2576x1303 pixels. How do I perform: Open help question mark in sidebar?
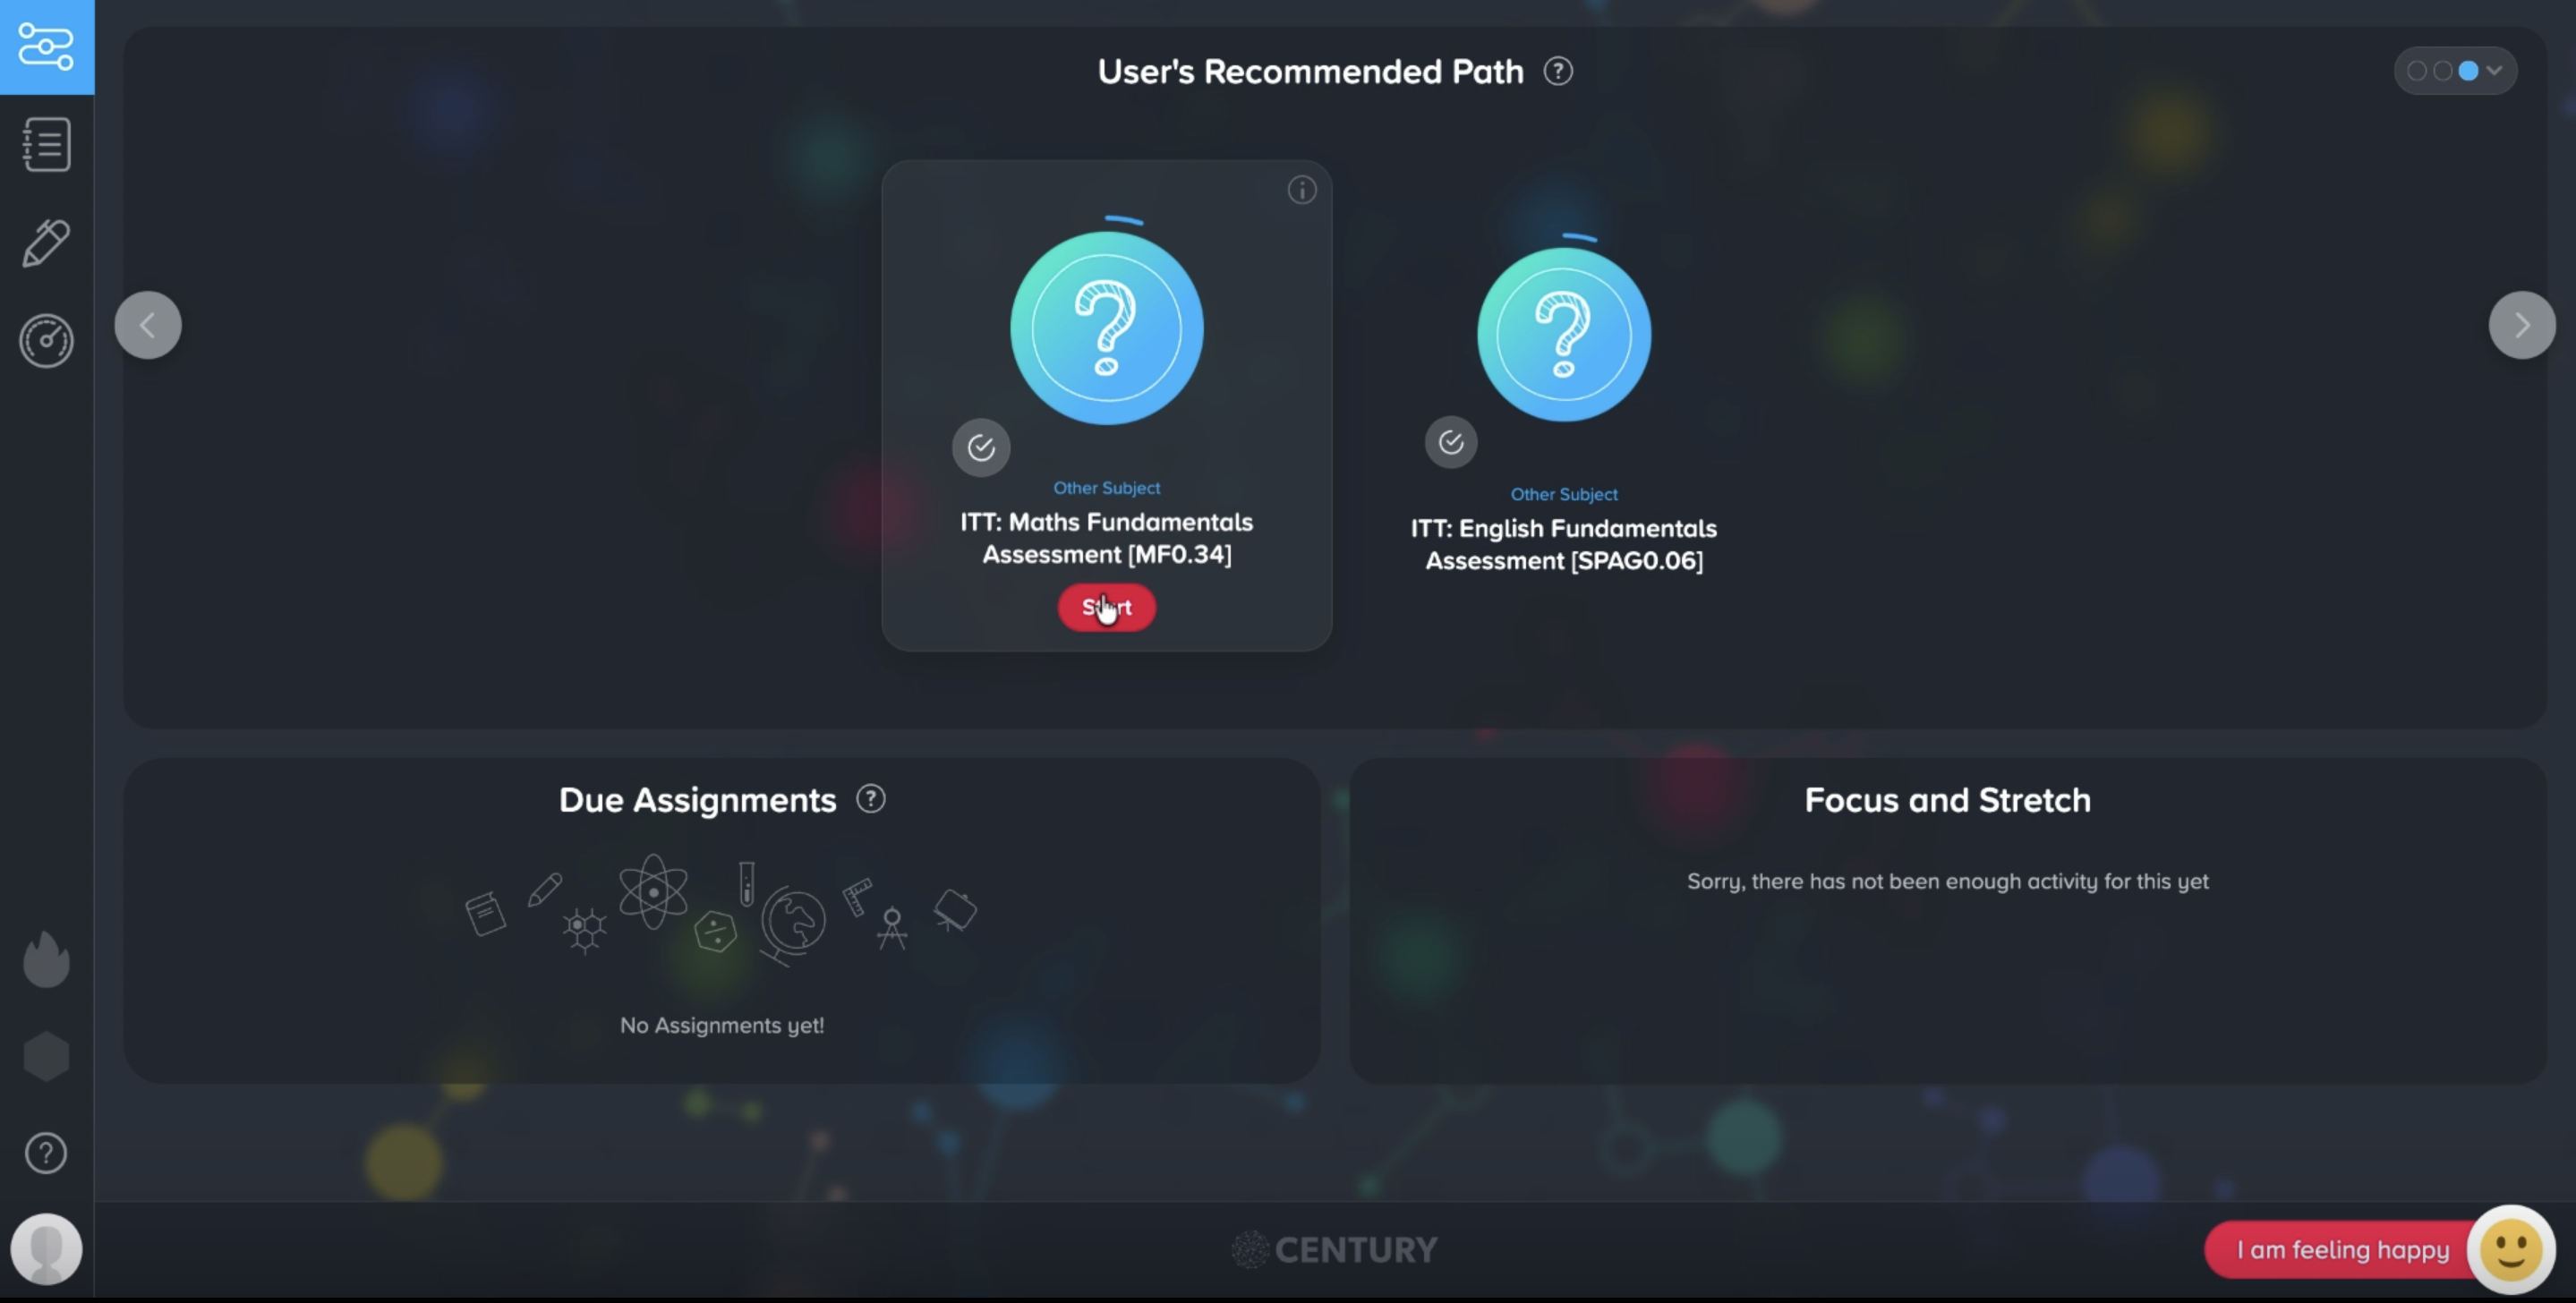(x=46, y=1153)
